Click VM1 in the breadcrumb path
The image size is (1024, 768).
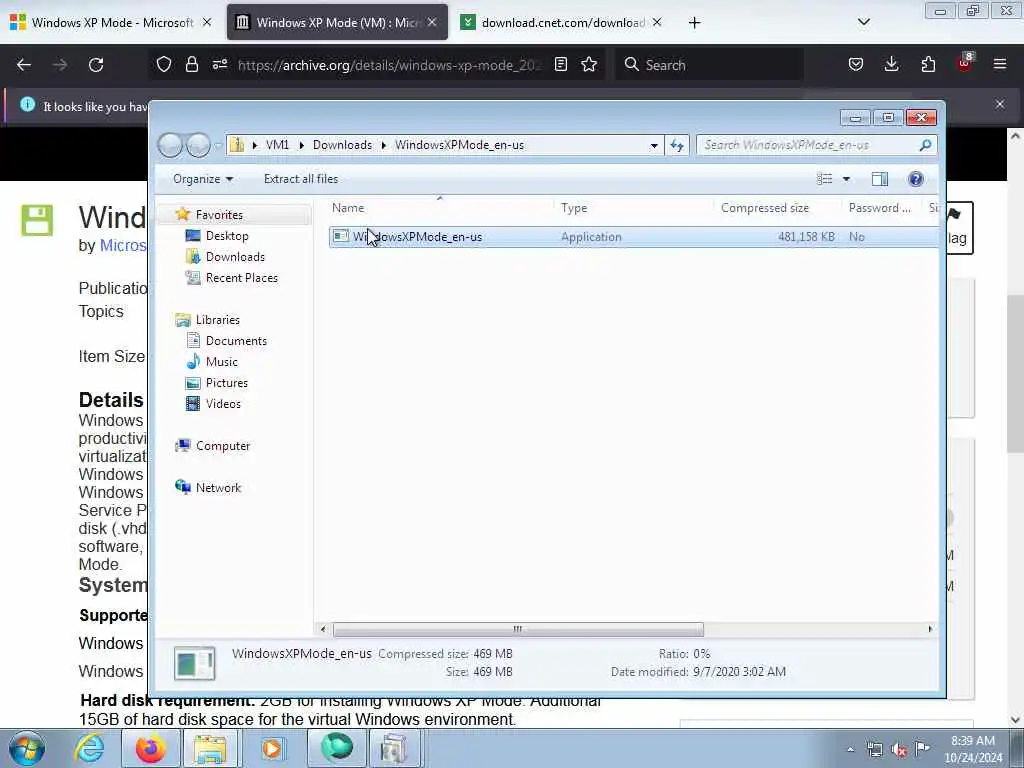coord(277,145)
